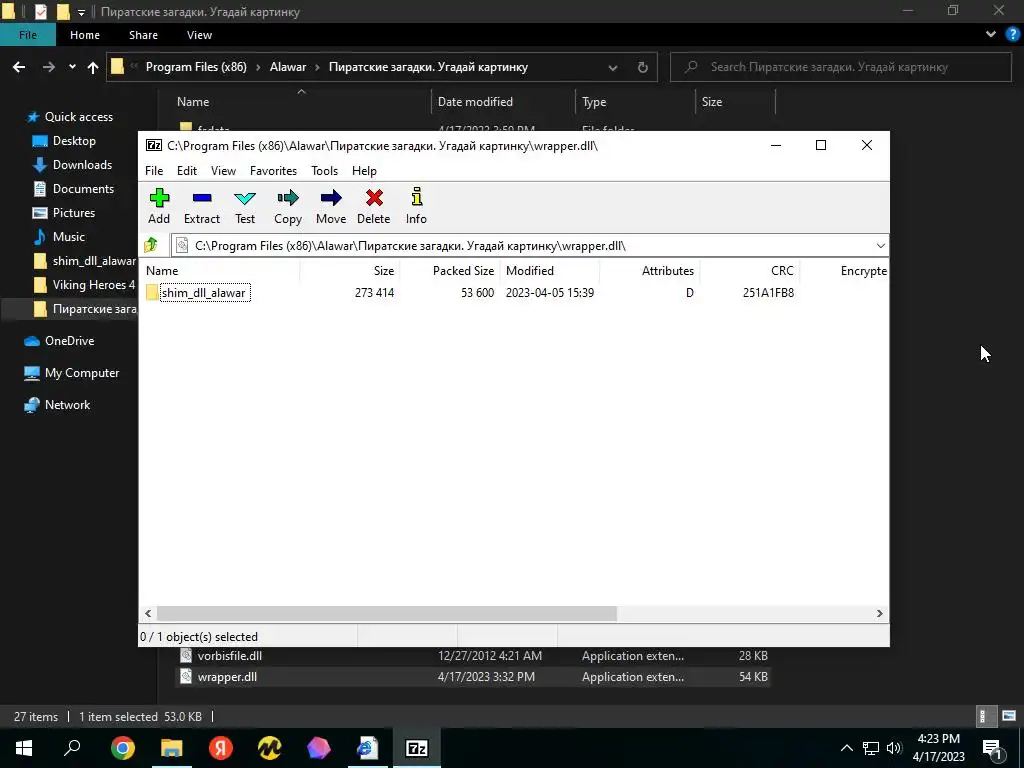Open Windows Start menu
1024x768 pixels.
[x=24, y=748]
